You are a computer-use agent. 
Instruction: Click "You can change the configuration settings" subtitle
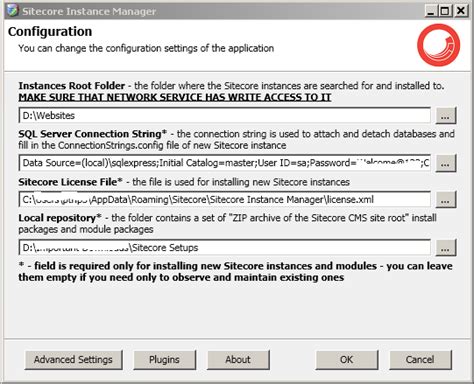(x=146, y=48)
